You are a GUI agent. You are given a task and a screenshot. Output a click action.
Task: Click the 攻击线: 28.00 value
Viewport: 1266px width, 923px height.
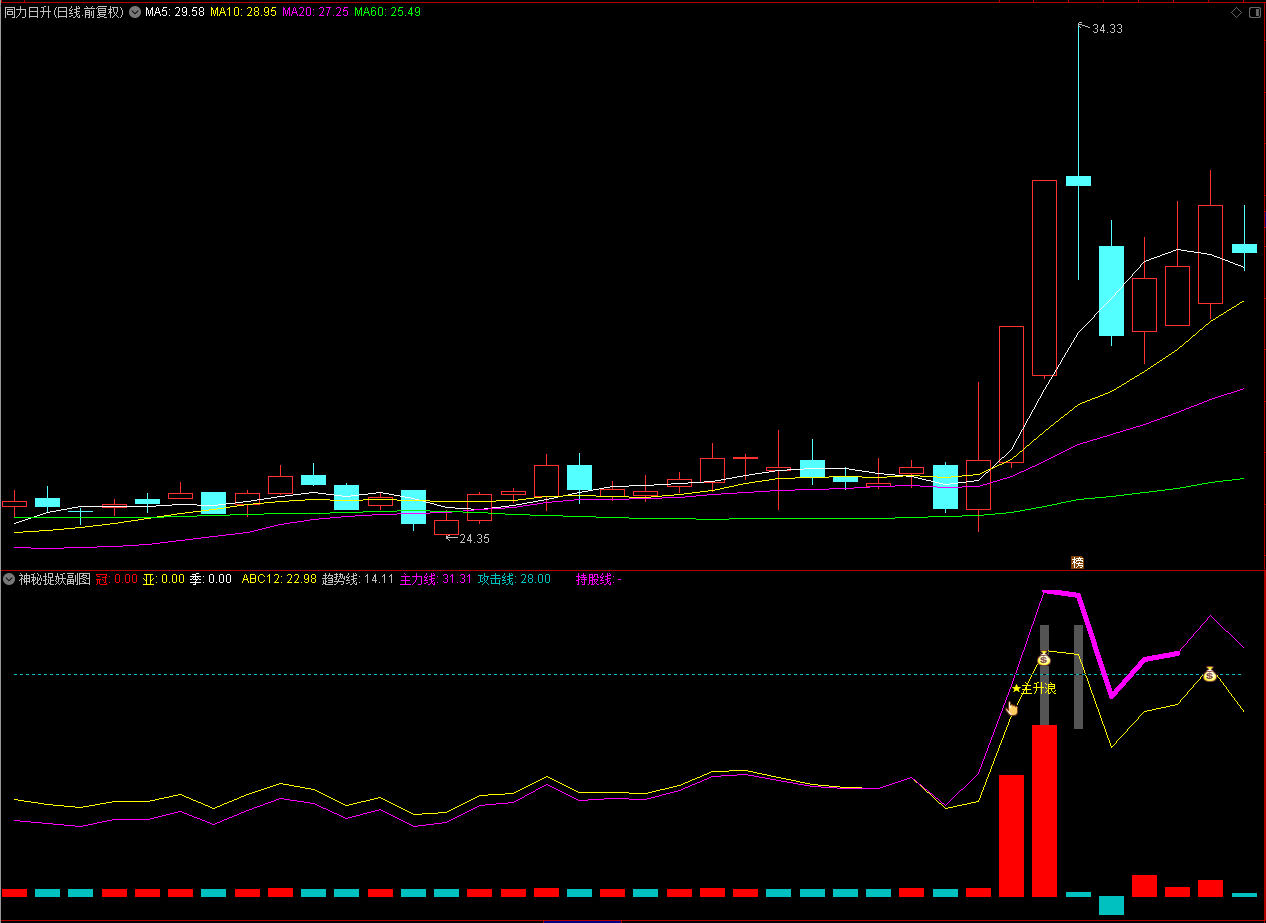click(514, 579)
